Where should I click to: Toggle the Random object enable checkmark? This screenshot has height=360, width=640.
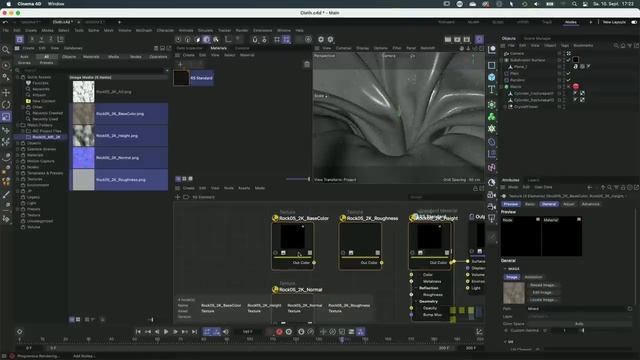(x=568, y=80)
